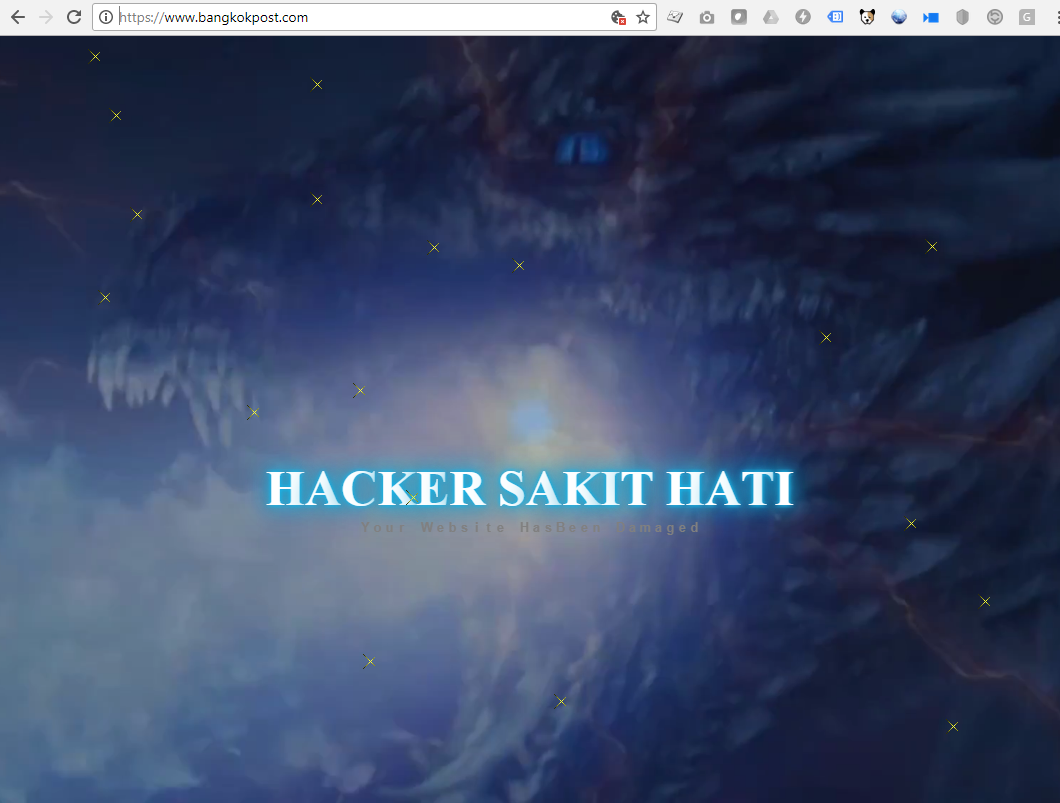Click the blue video camera extension
This screenshot has width=1060, height=803.
(931, 18)
